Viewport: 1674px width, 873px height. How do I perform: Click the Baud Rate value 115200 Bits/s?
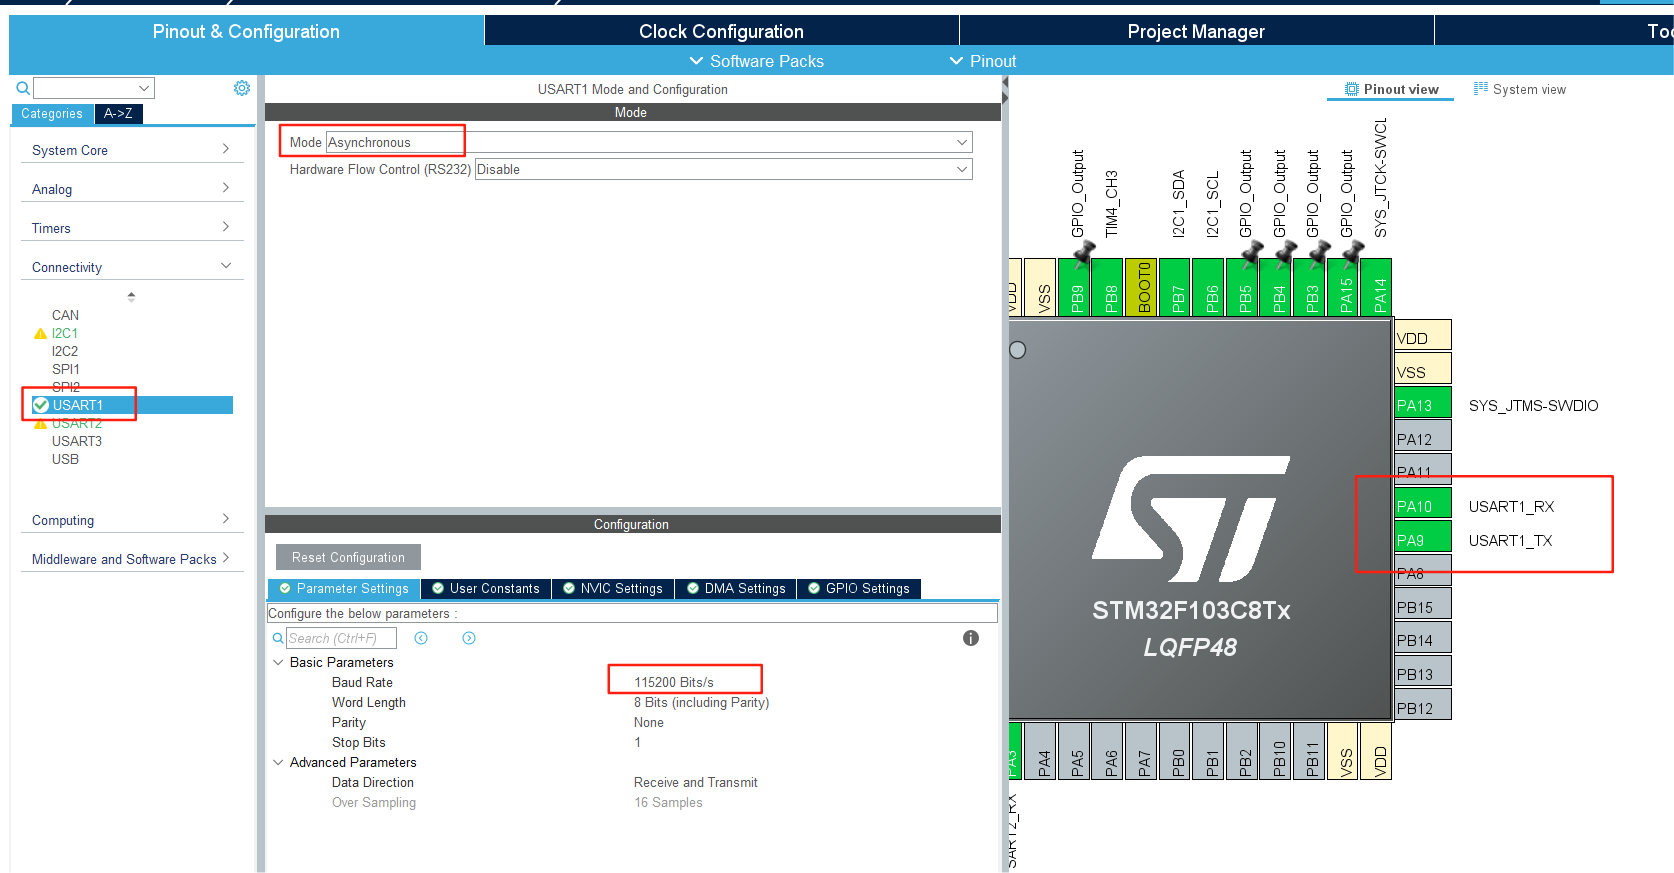(674, 682)
